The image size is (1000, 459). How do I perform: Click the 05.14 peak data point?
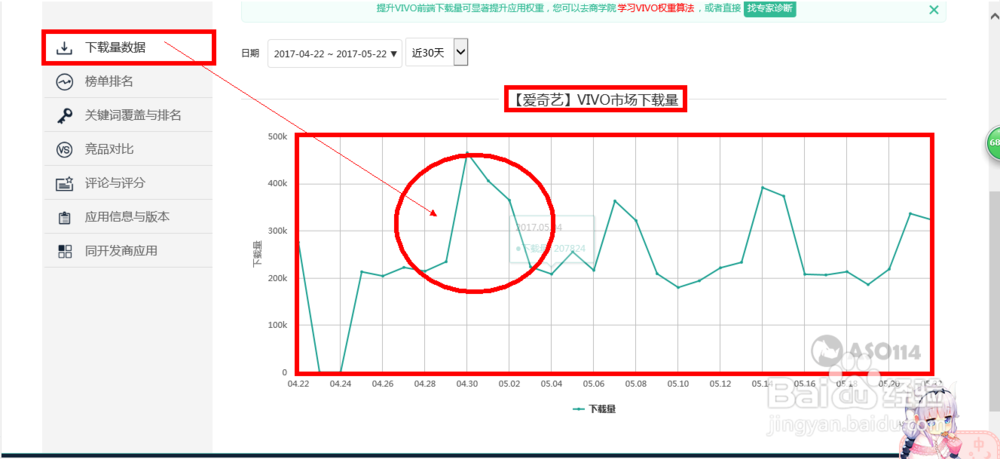click(762, 187)
